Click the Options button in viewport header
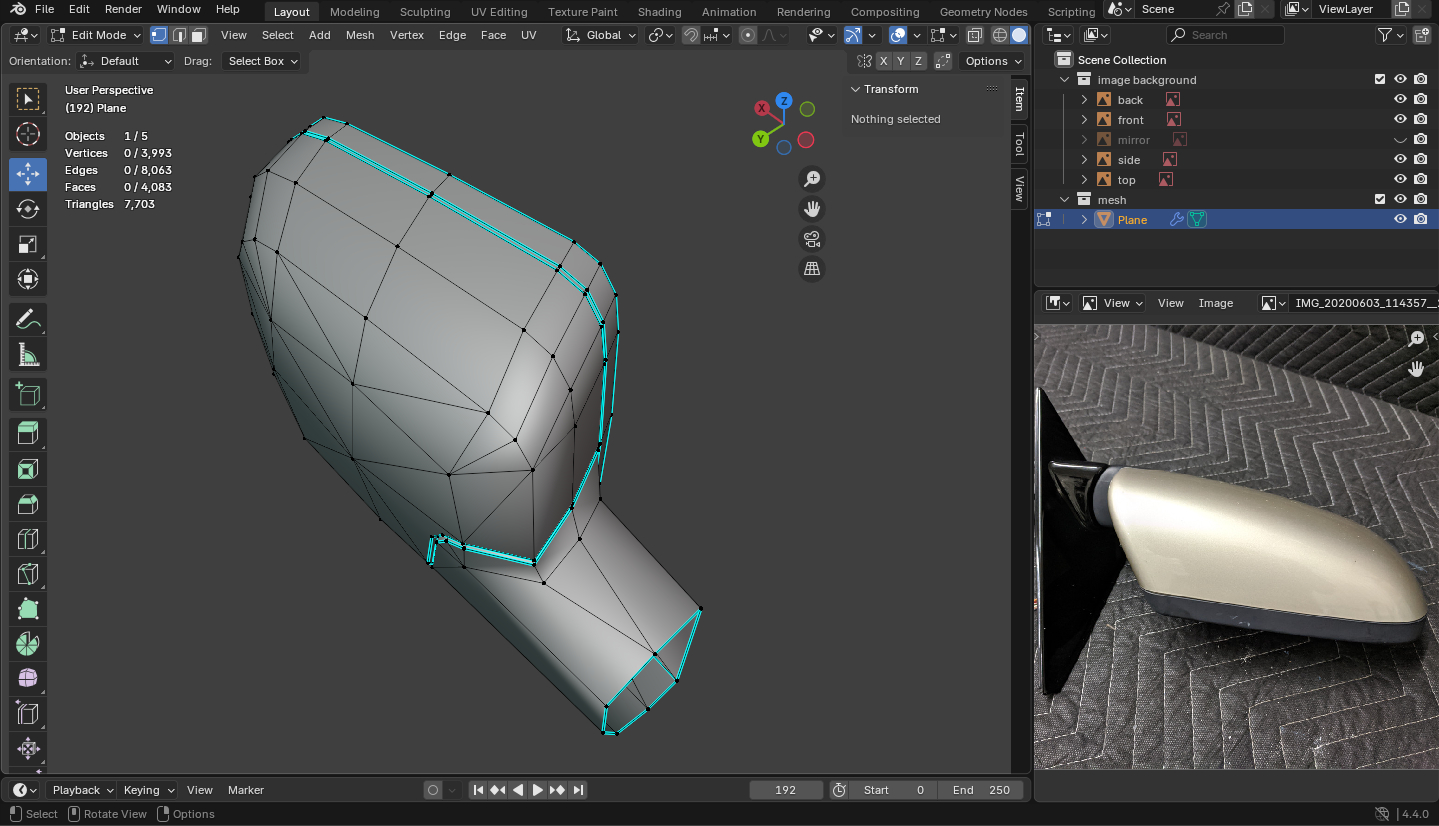 pos(992,61)
